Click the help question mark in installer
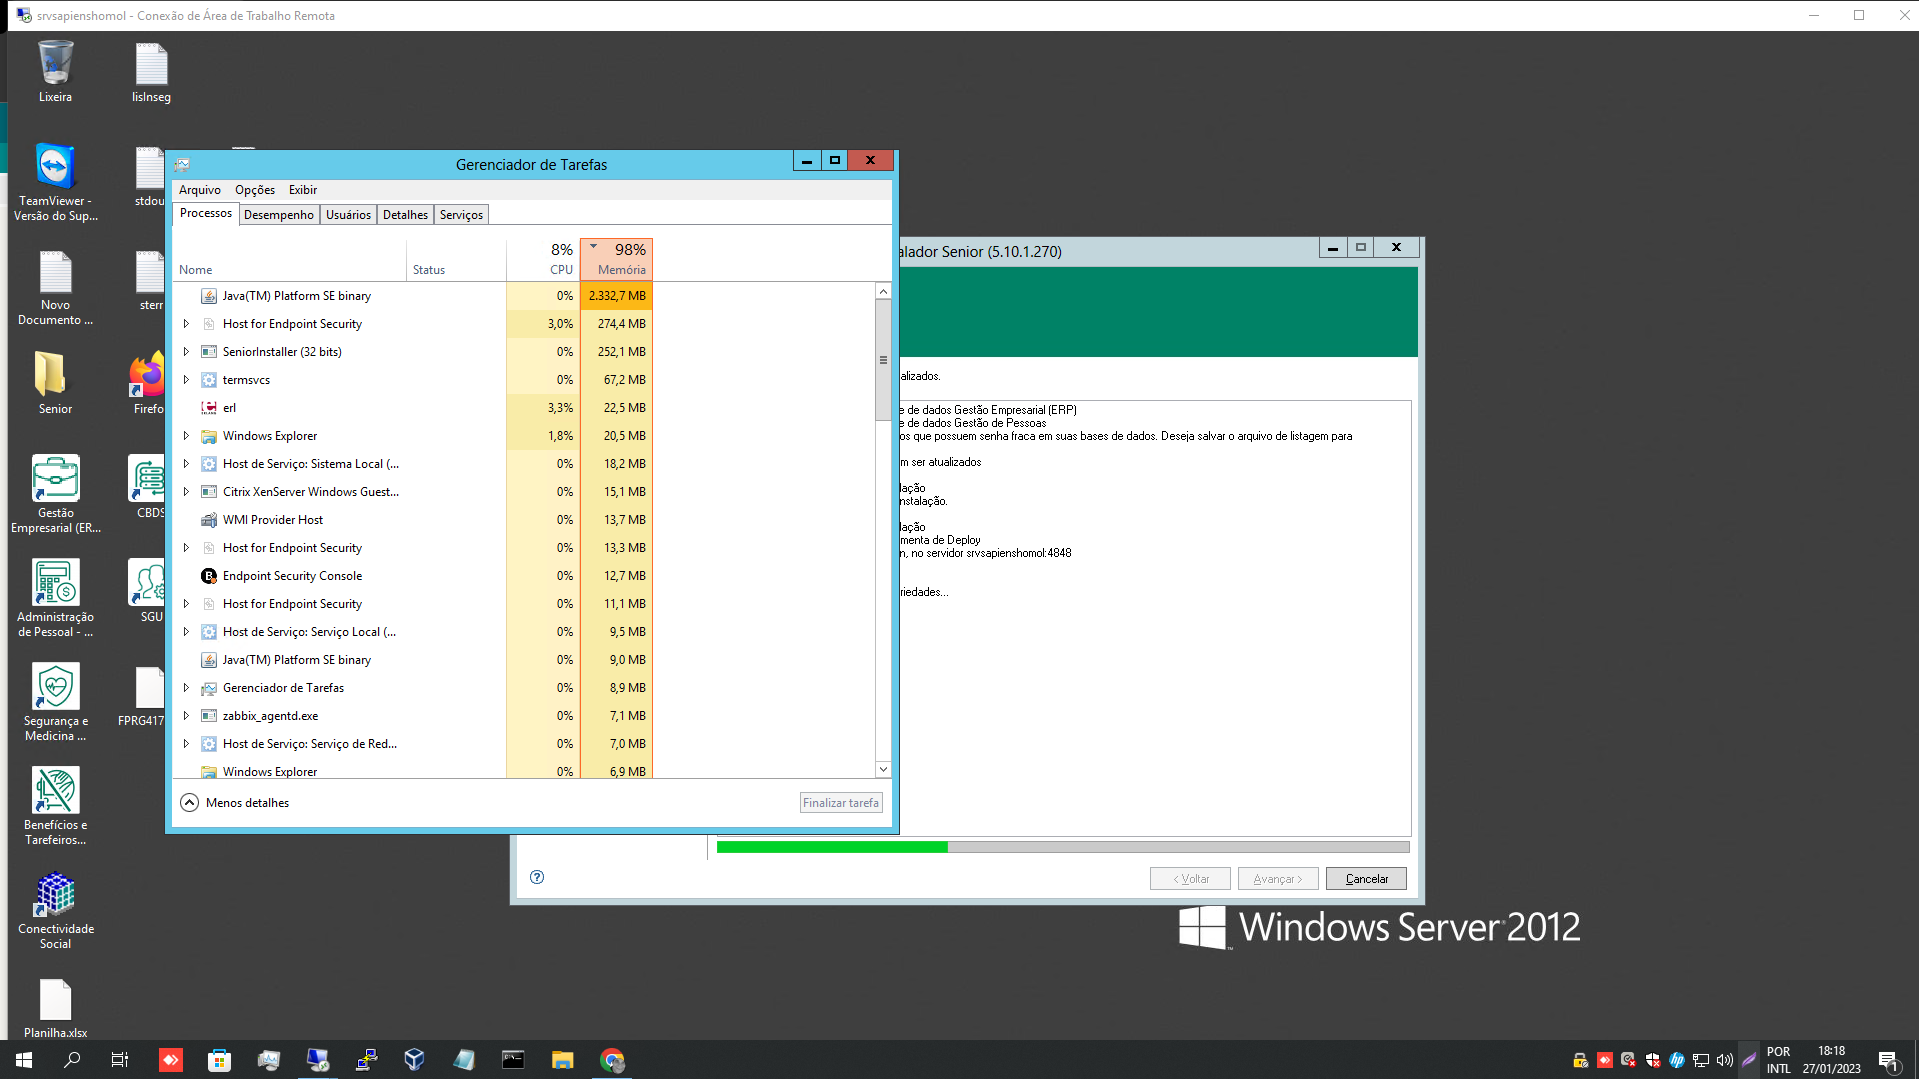Image resolution: width=1919 pixels, height=1079 pixels. click(x=537, y=877)
